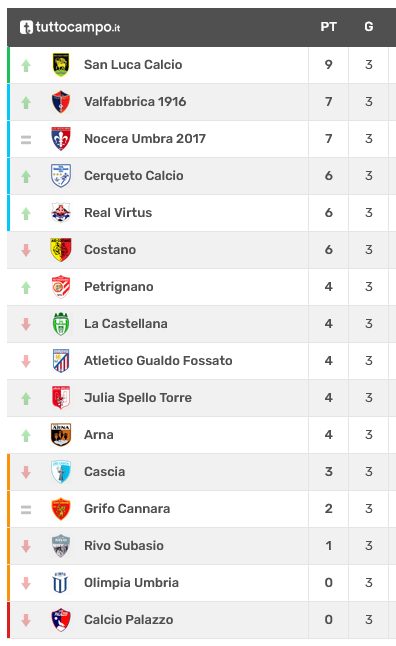Open the Julia Spello Torre team page

(138, 398)
